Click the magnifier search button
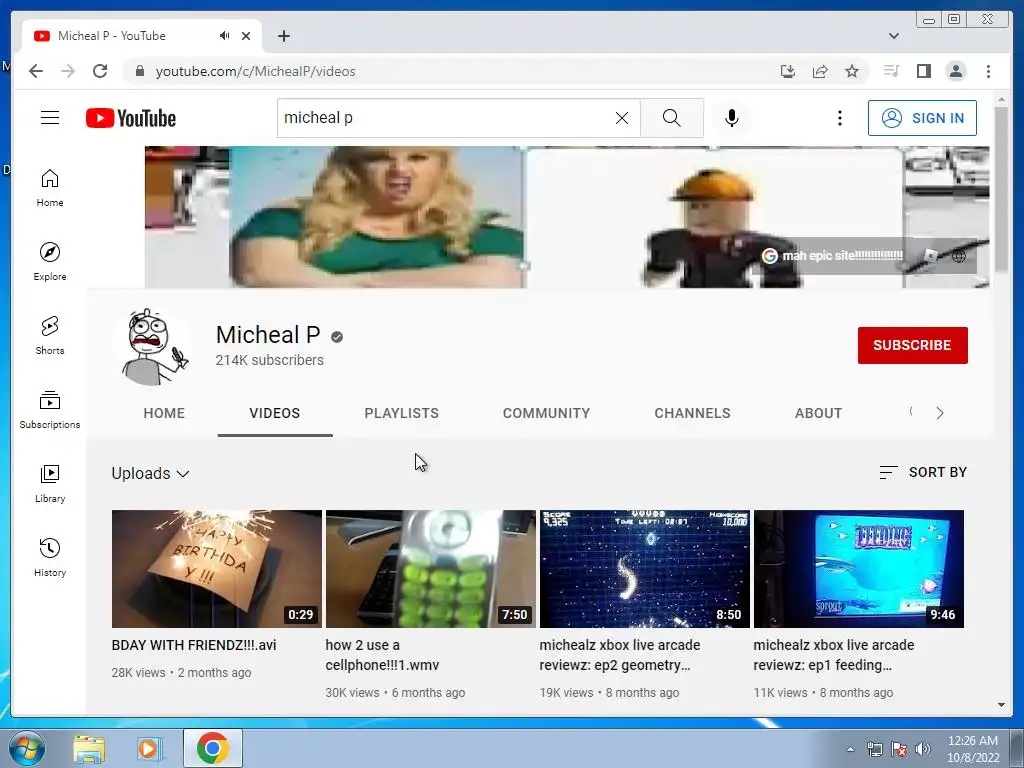The width and height of the screenshot is (1024, 768). (x=671, y=118)
